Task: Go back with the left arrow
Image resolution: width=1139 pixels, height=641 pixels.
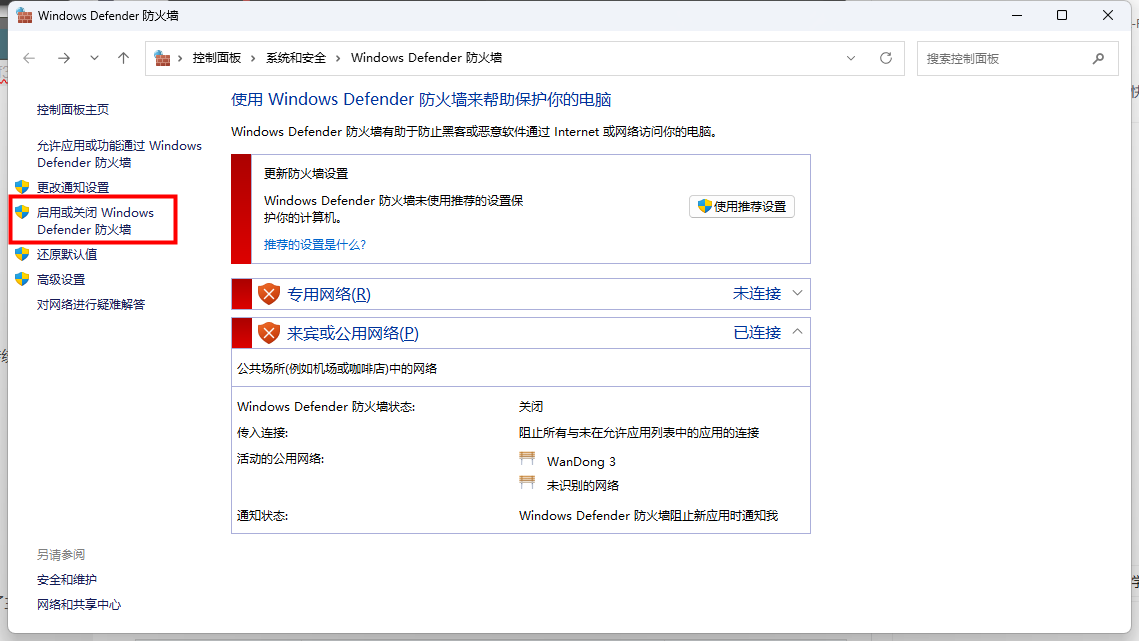Action: (x=29, y=58)
